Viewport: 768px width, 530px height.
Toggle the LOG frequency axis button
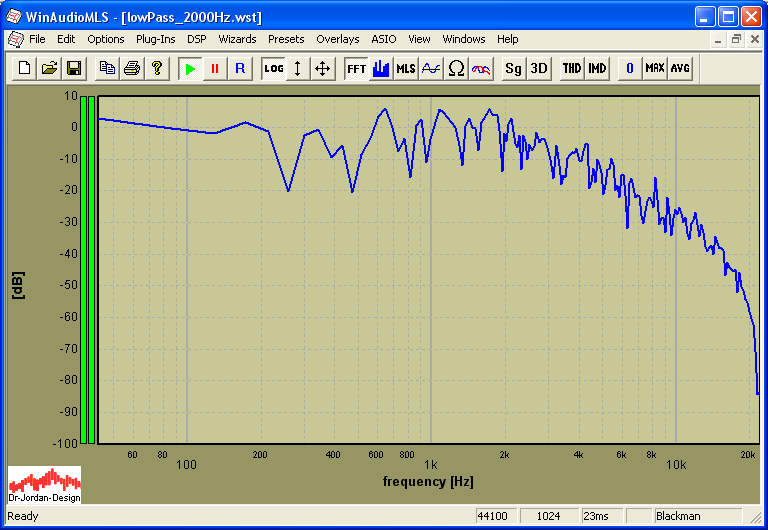pos(274,68)
